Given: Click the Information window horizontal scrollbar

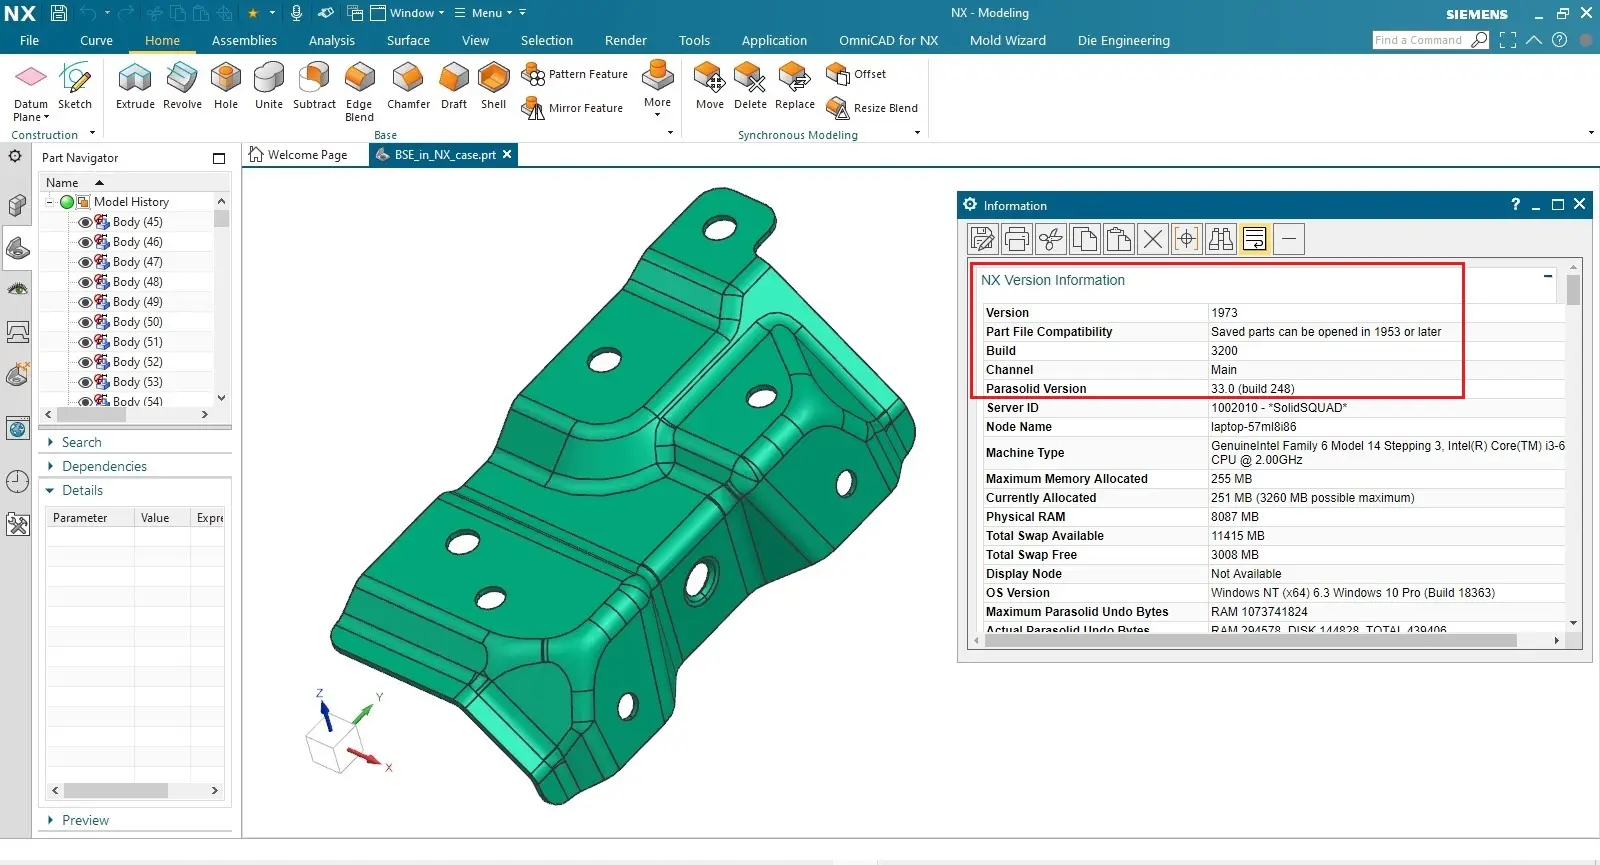Looking at the screenshot, I should pos(1251,640).
